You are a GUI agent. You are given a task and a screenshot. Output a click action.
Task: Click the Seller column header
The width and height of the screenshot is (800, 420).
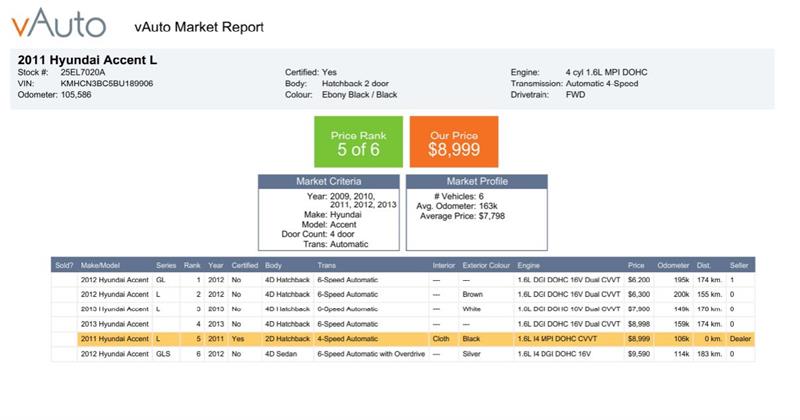[x=739, y=265]
